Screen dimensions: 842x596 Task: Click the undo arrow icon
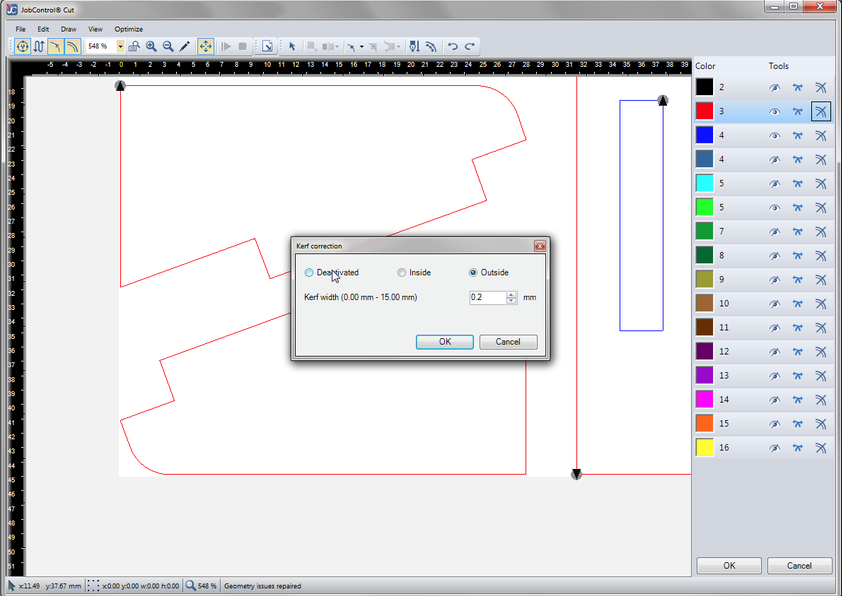click(452, 46)
